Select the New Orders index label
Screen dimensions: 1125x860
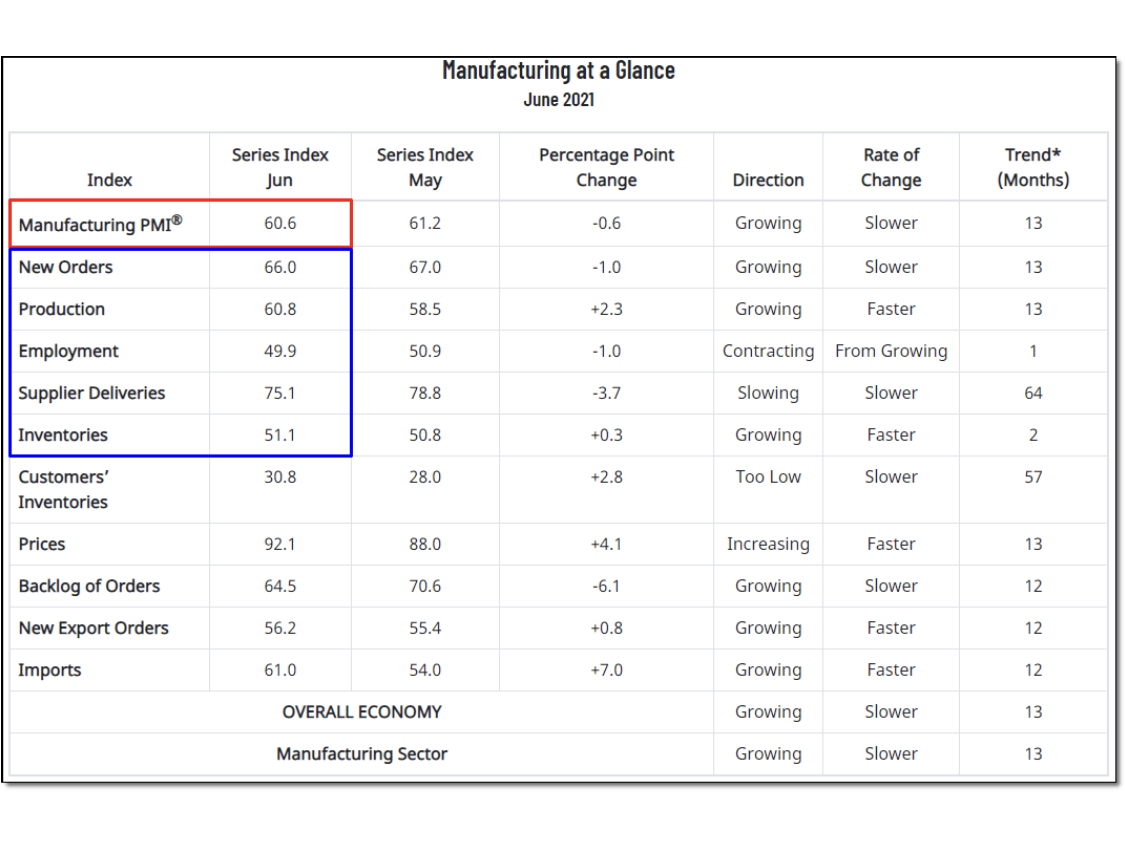click(x=65, y=267)
